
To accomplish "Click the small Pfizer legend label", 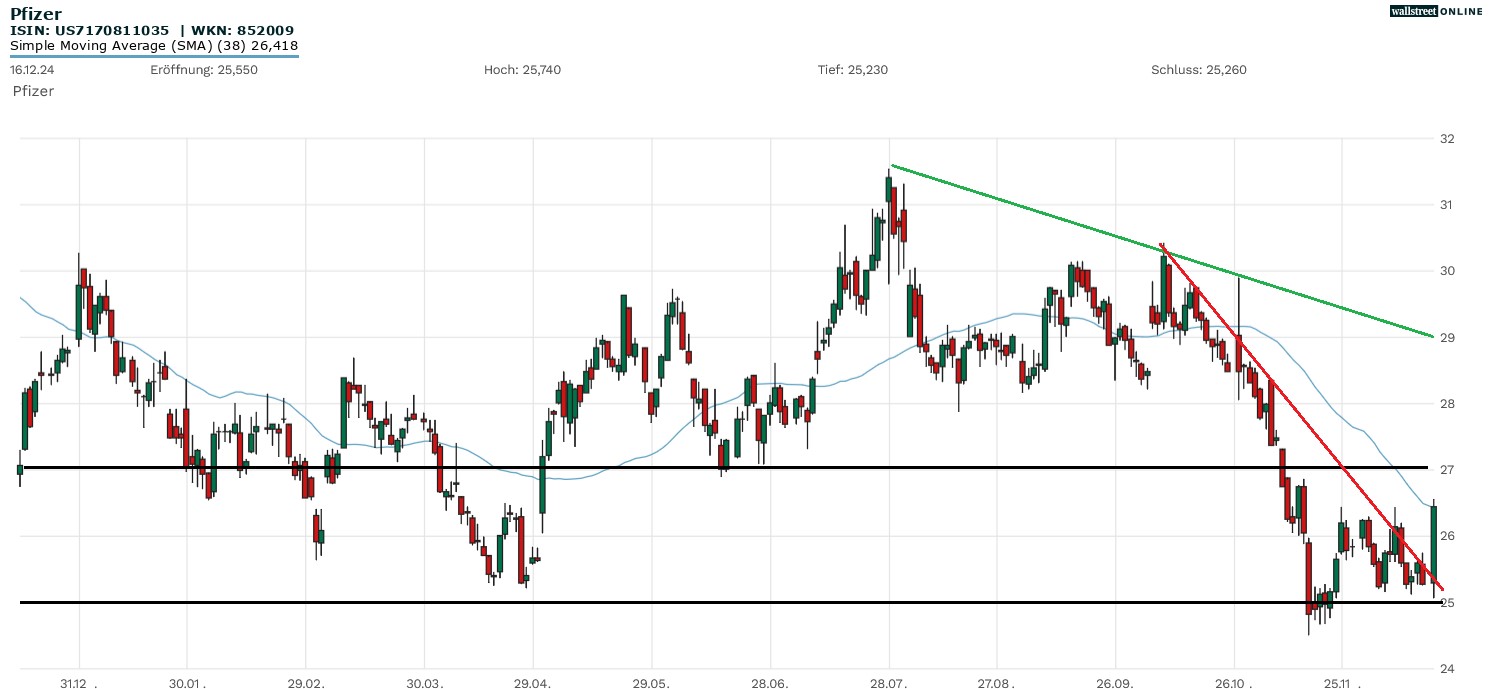I will tap(33, 91).
